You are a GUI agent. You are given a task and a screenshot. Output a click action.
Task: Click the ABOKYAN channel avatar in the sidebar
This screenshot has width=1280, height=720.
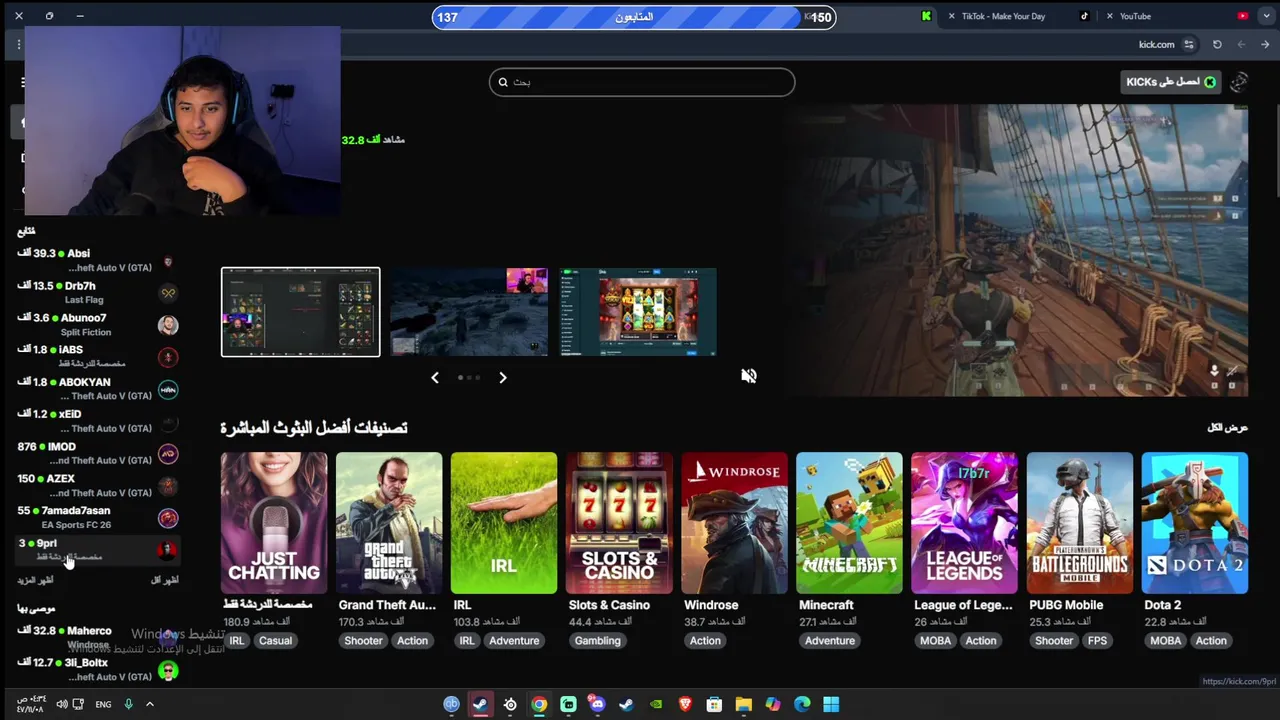click(x=168, y=389)
